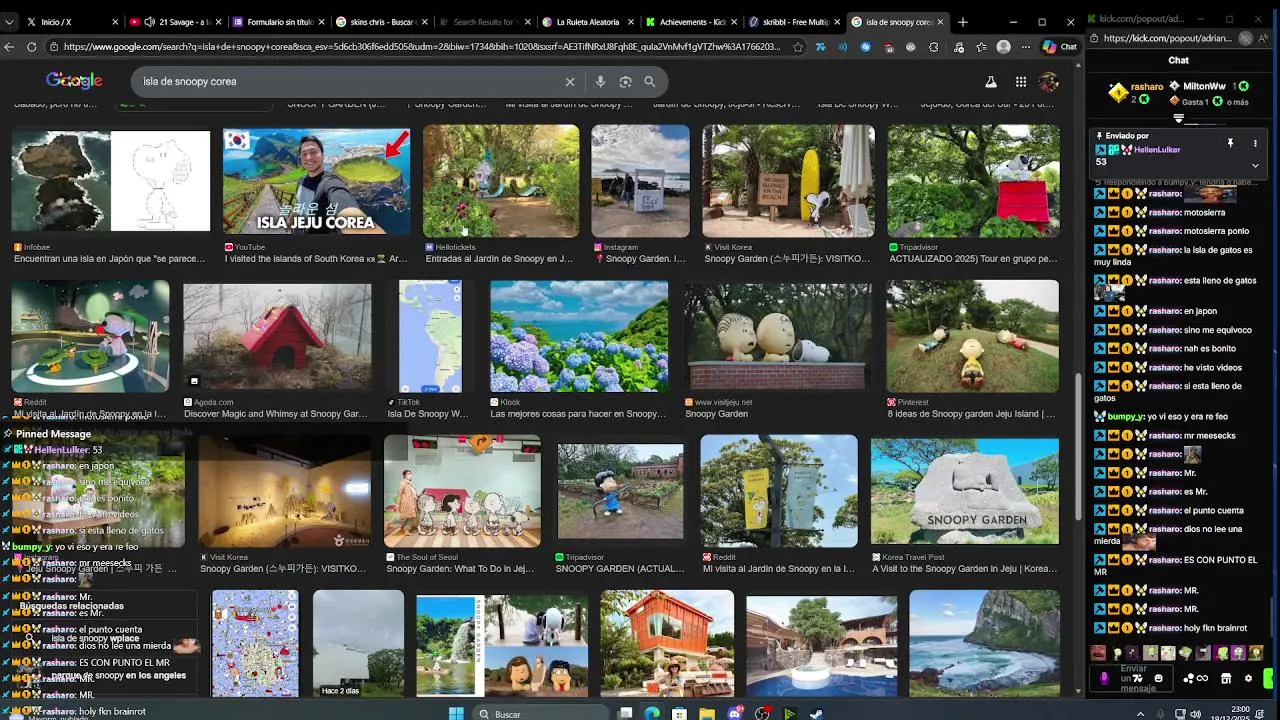Open the 'Discover Magic and Whimsy at Snoopy Garden' Agoda link

click(x=276, y=414)
